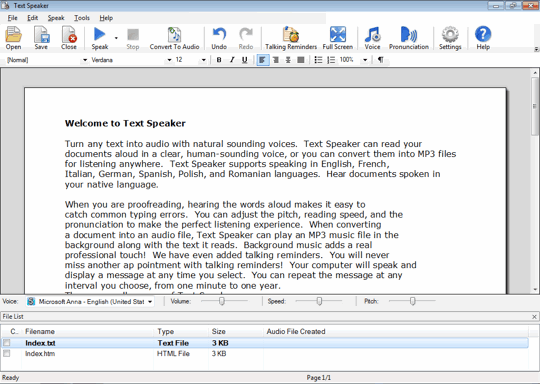This screenshot has width=540, height=384.
Task: Toggle bold formatting button
Action: 219,60
